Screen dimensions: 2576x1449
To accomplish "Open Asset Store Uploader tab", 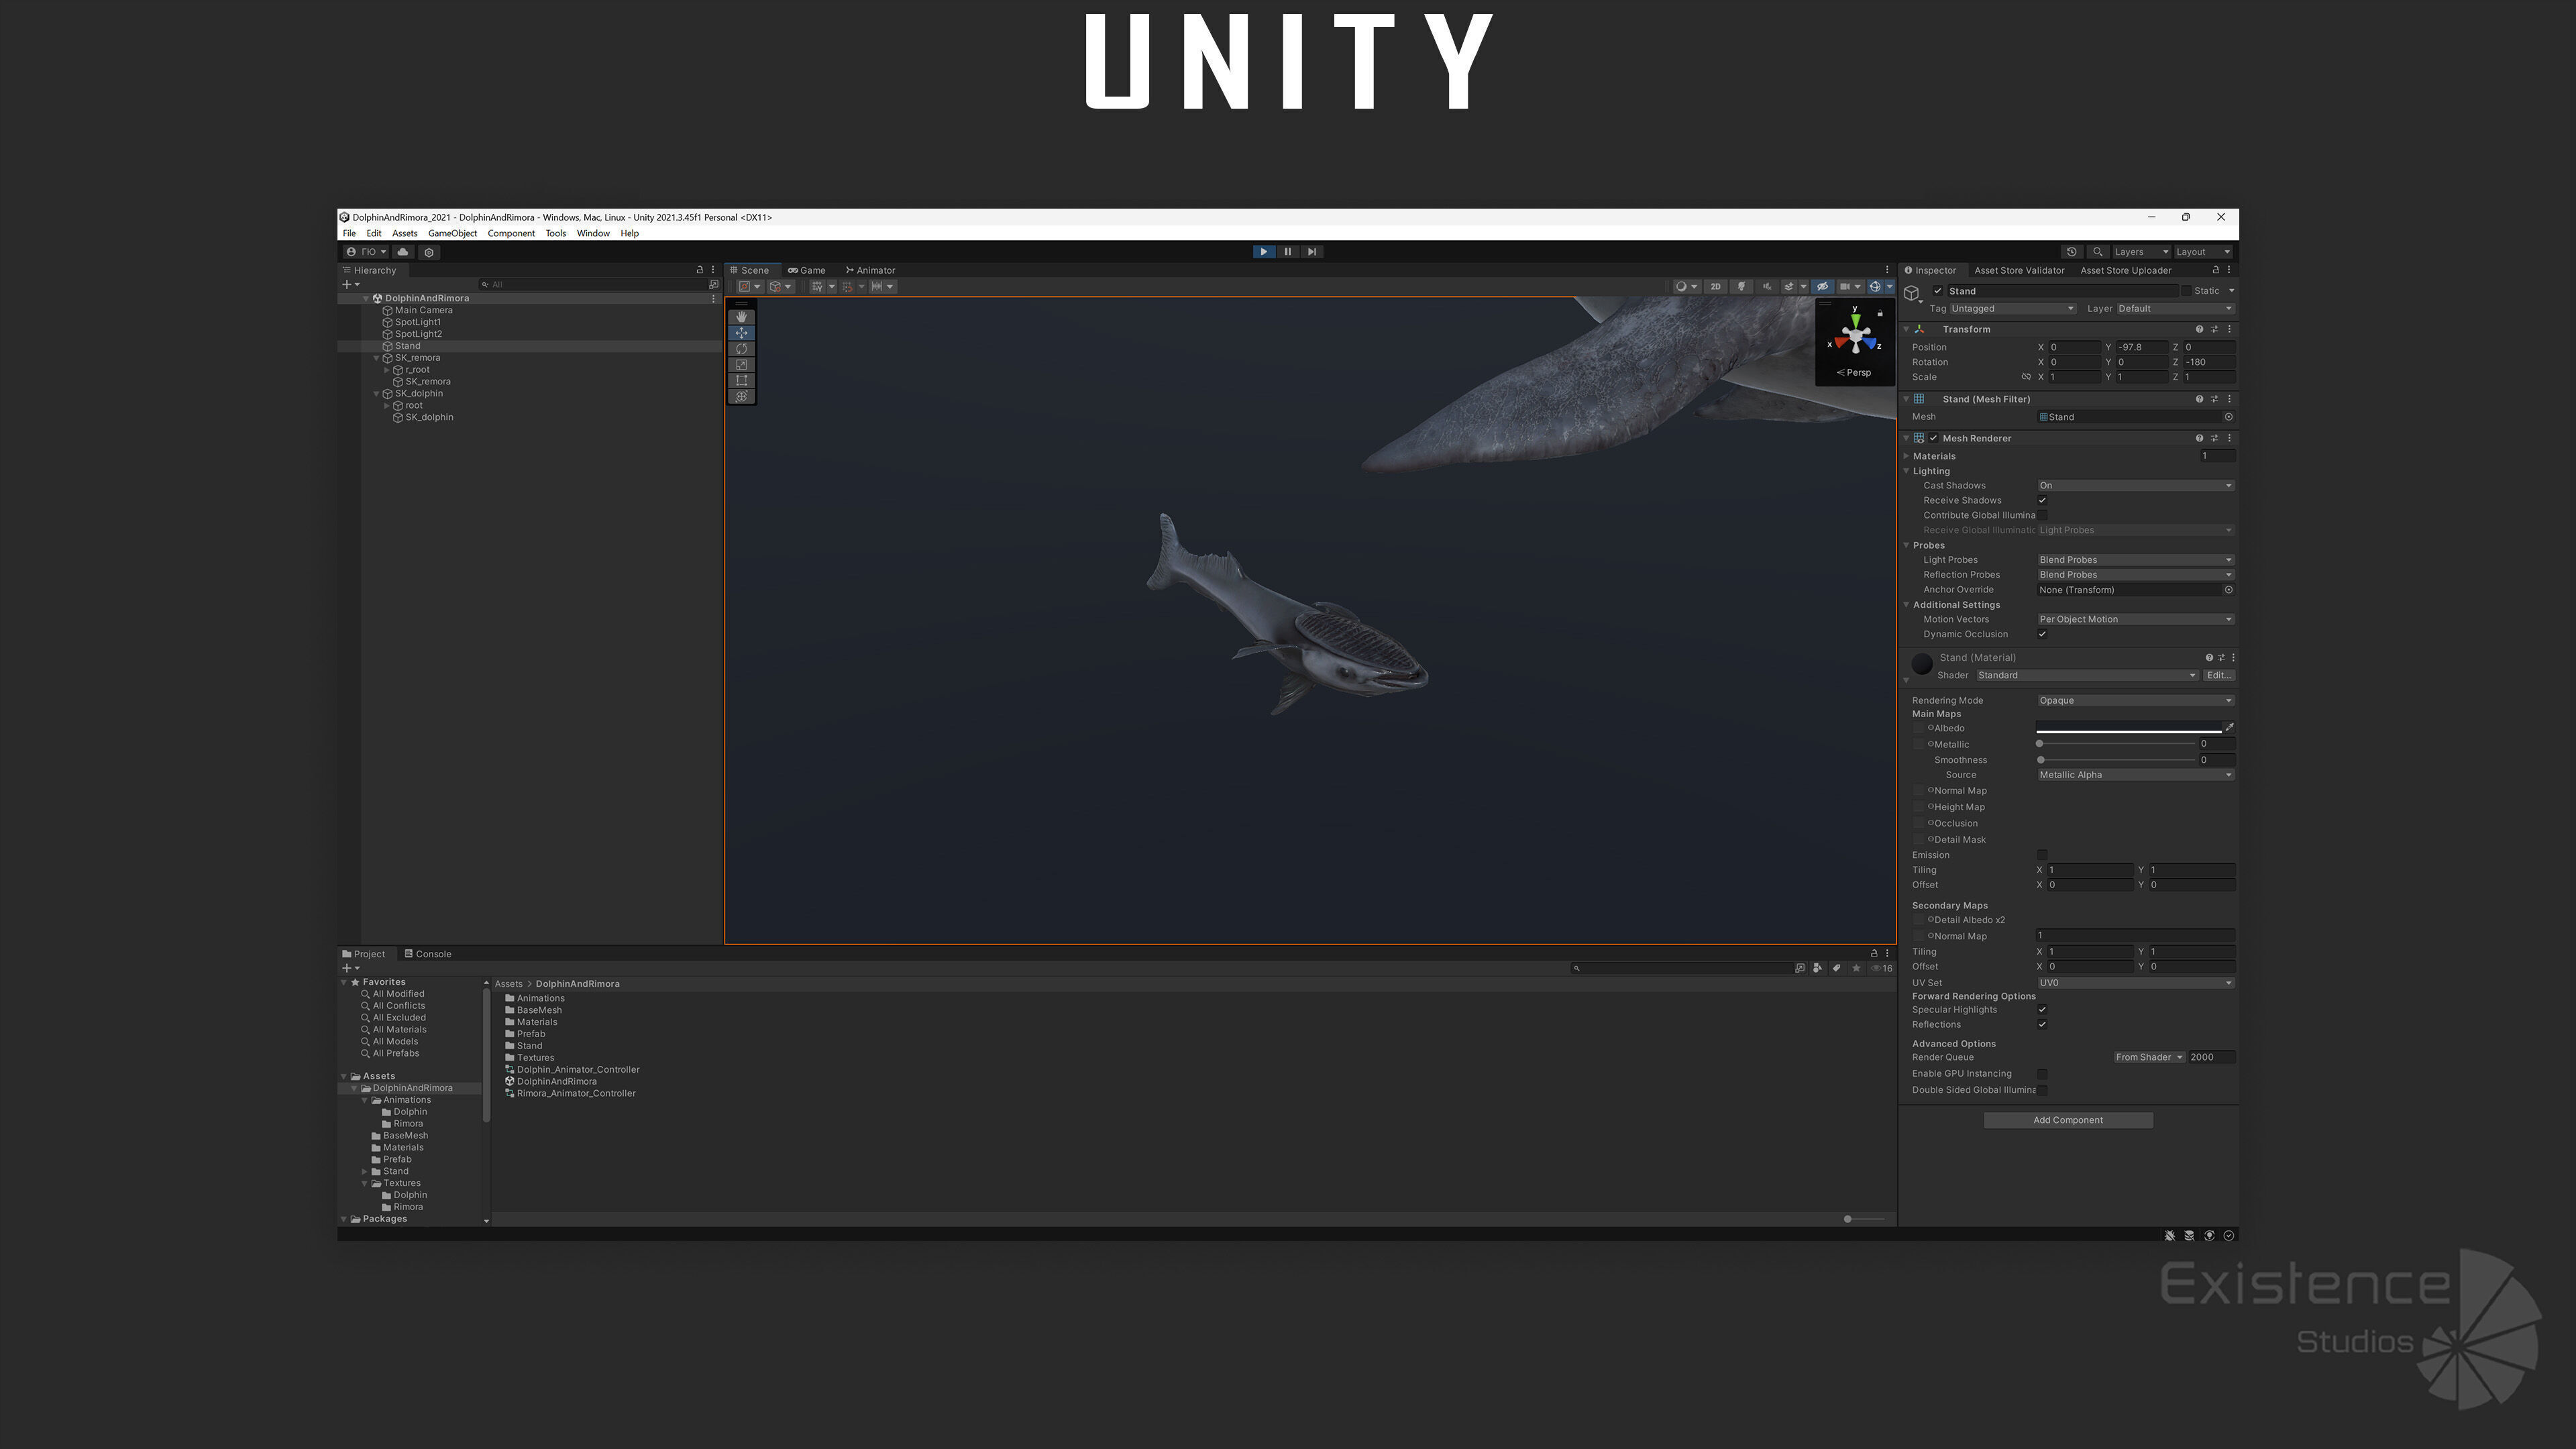I will coord(2126,270).
